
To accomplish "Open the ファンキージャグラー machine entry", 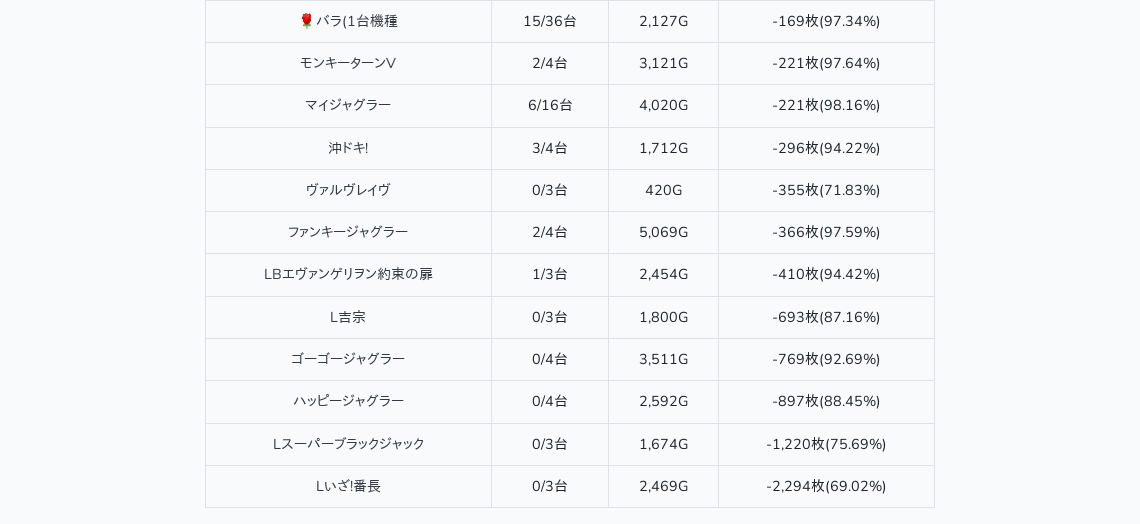I will pyautogui.click(x=348, y=232).
